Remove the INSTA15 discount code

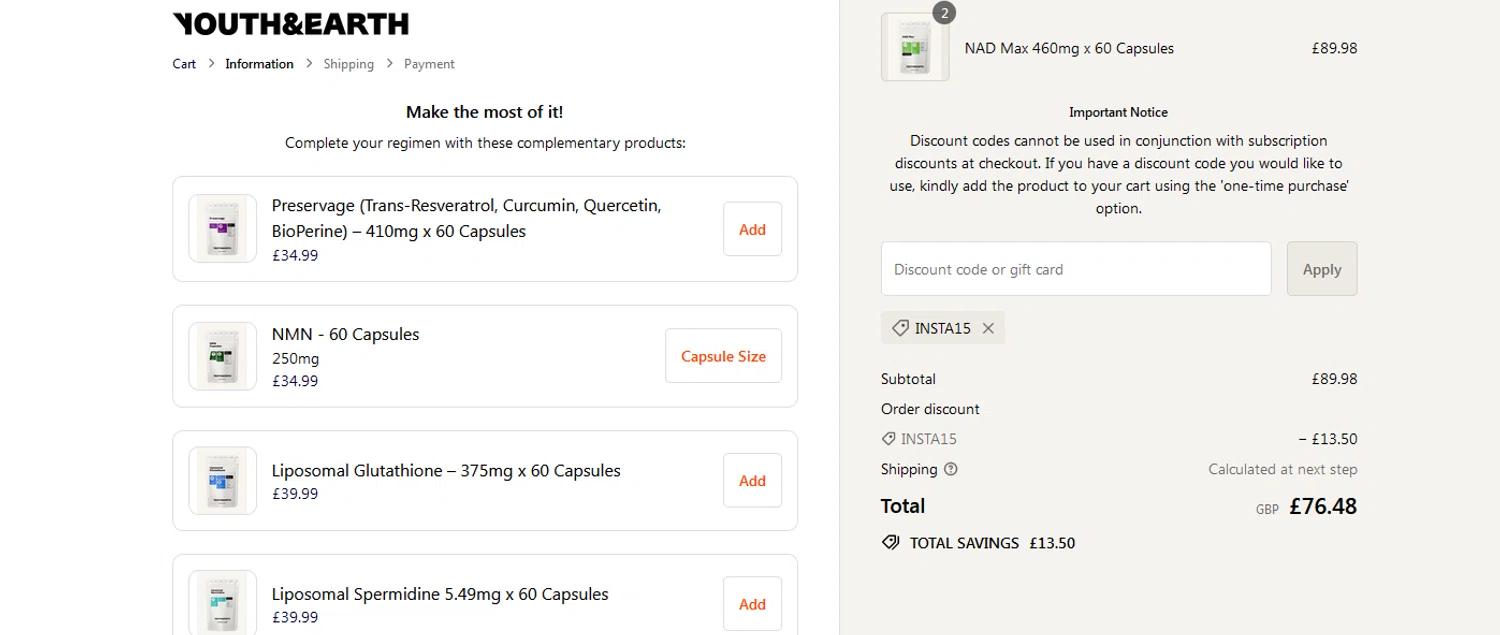988,328
